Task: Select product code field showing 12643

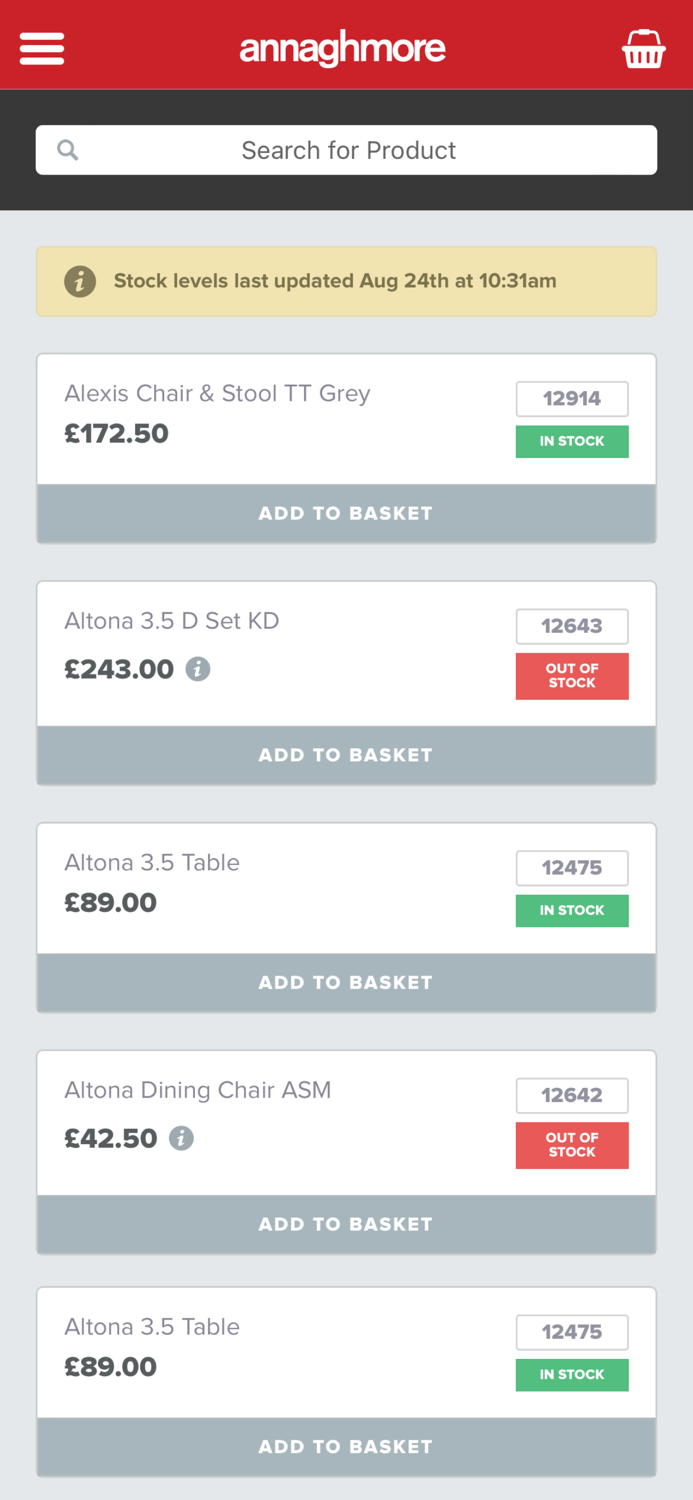Action: coord(572,626)
